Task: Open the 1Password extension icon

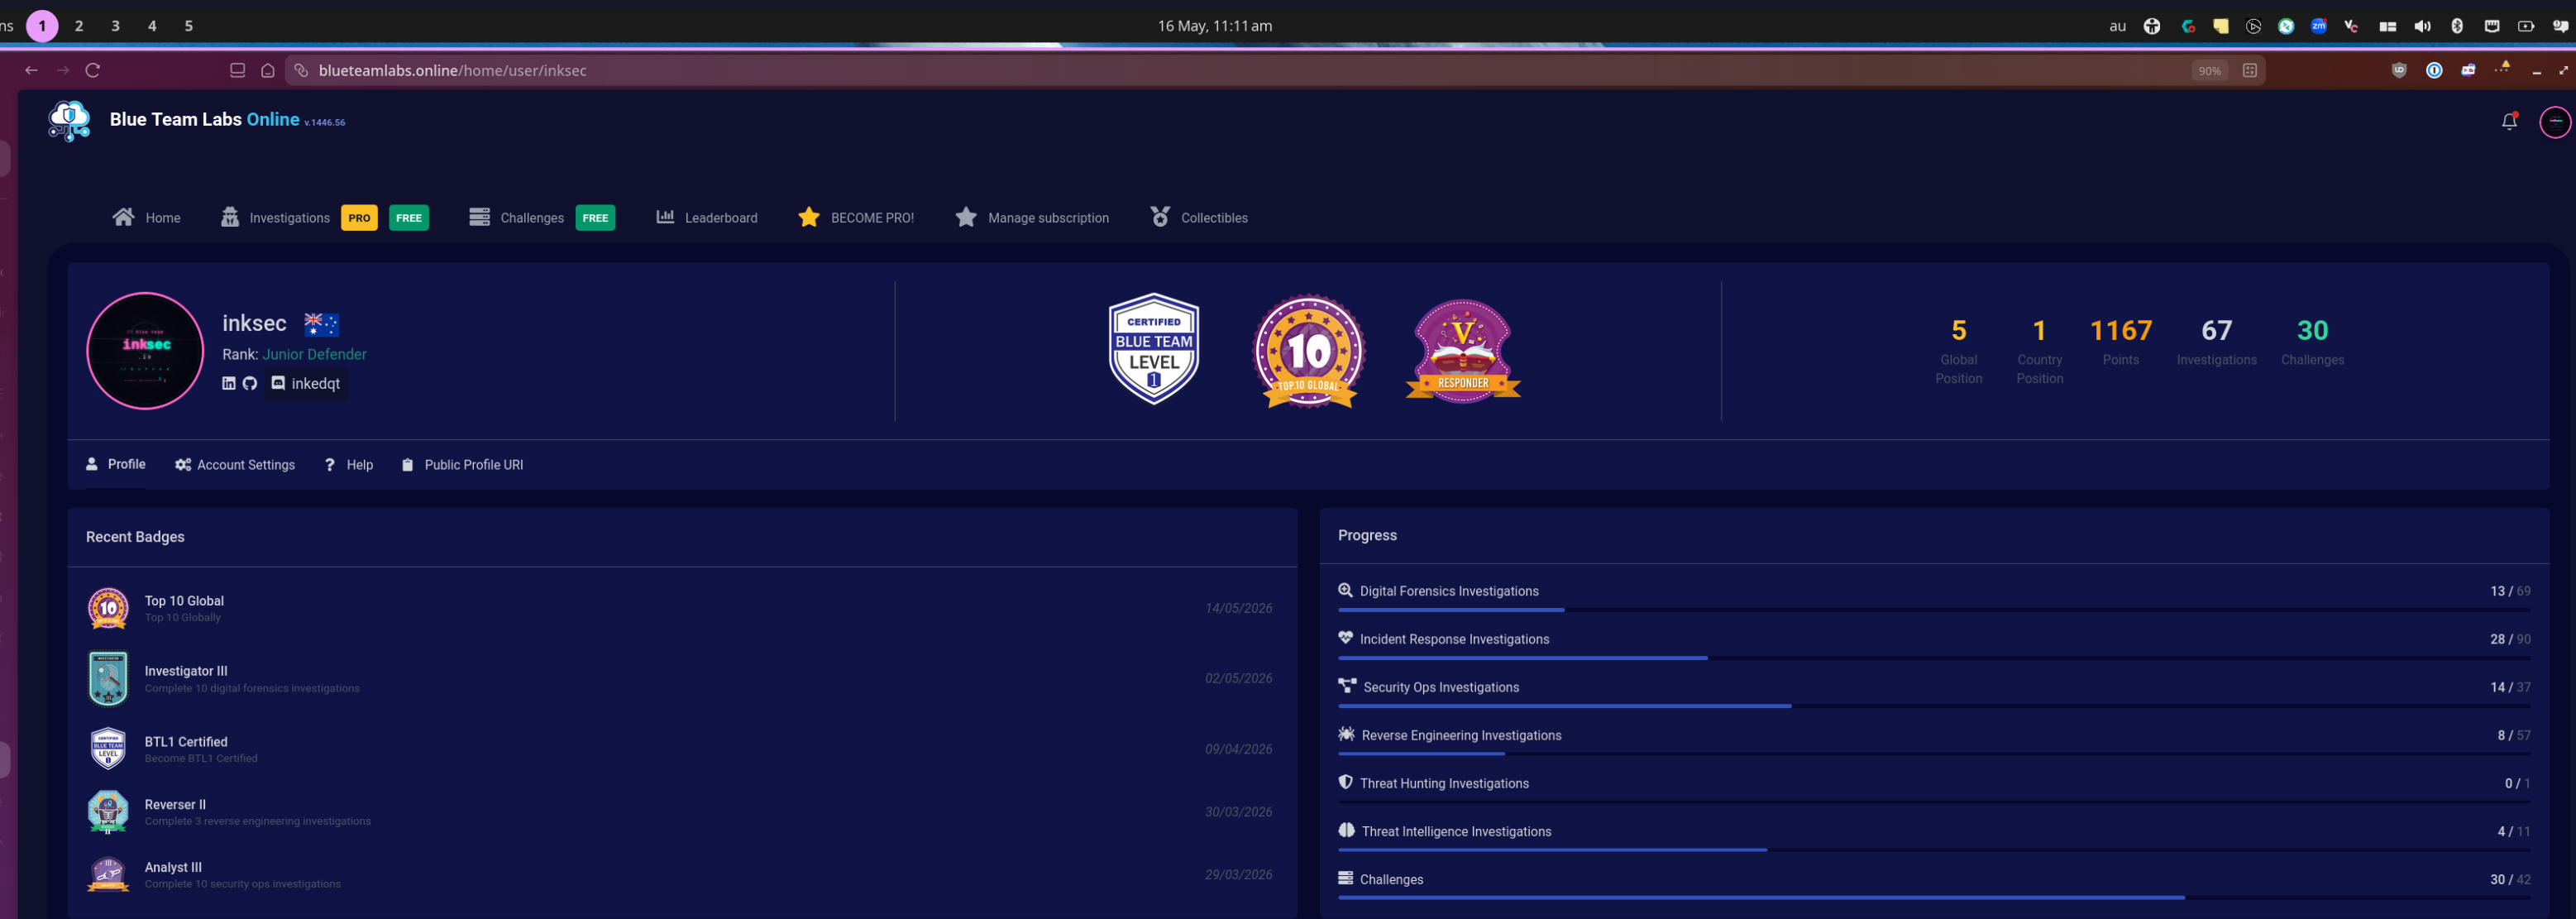Action: [2434, 70]
